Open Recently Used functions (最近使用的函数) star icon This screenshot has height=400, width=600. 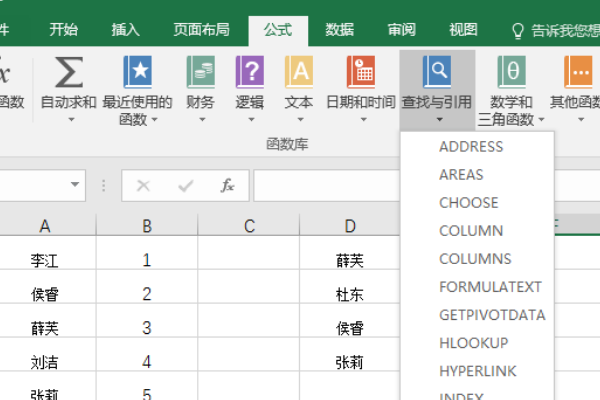138,72
